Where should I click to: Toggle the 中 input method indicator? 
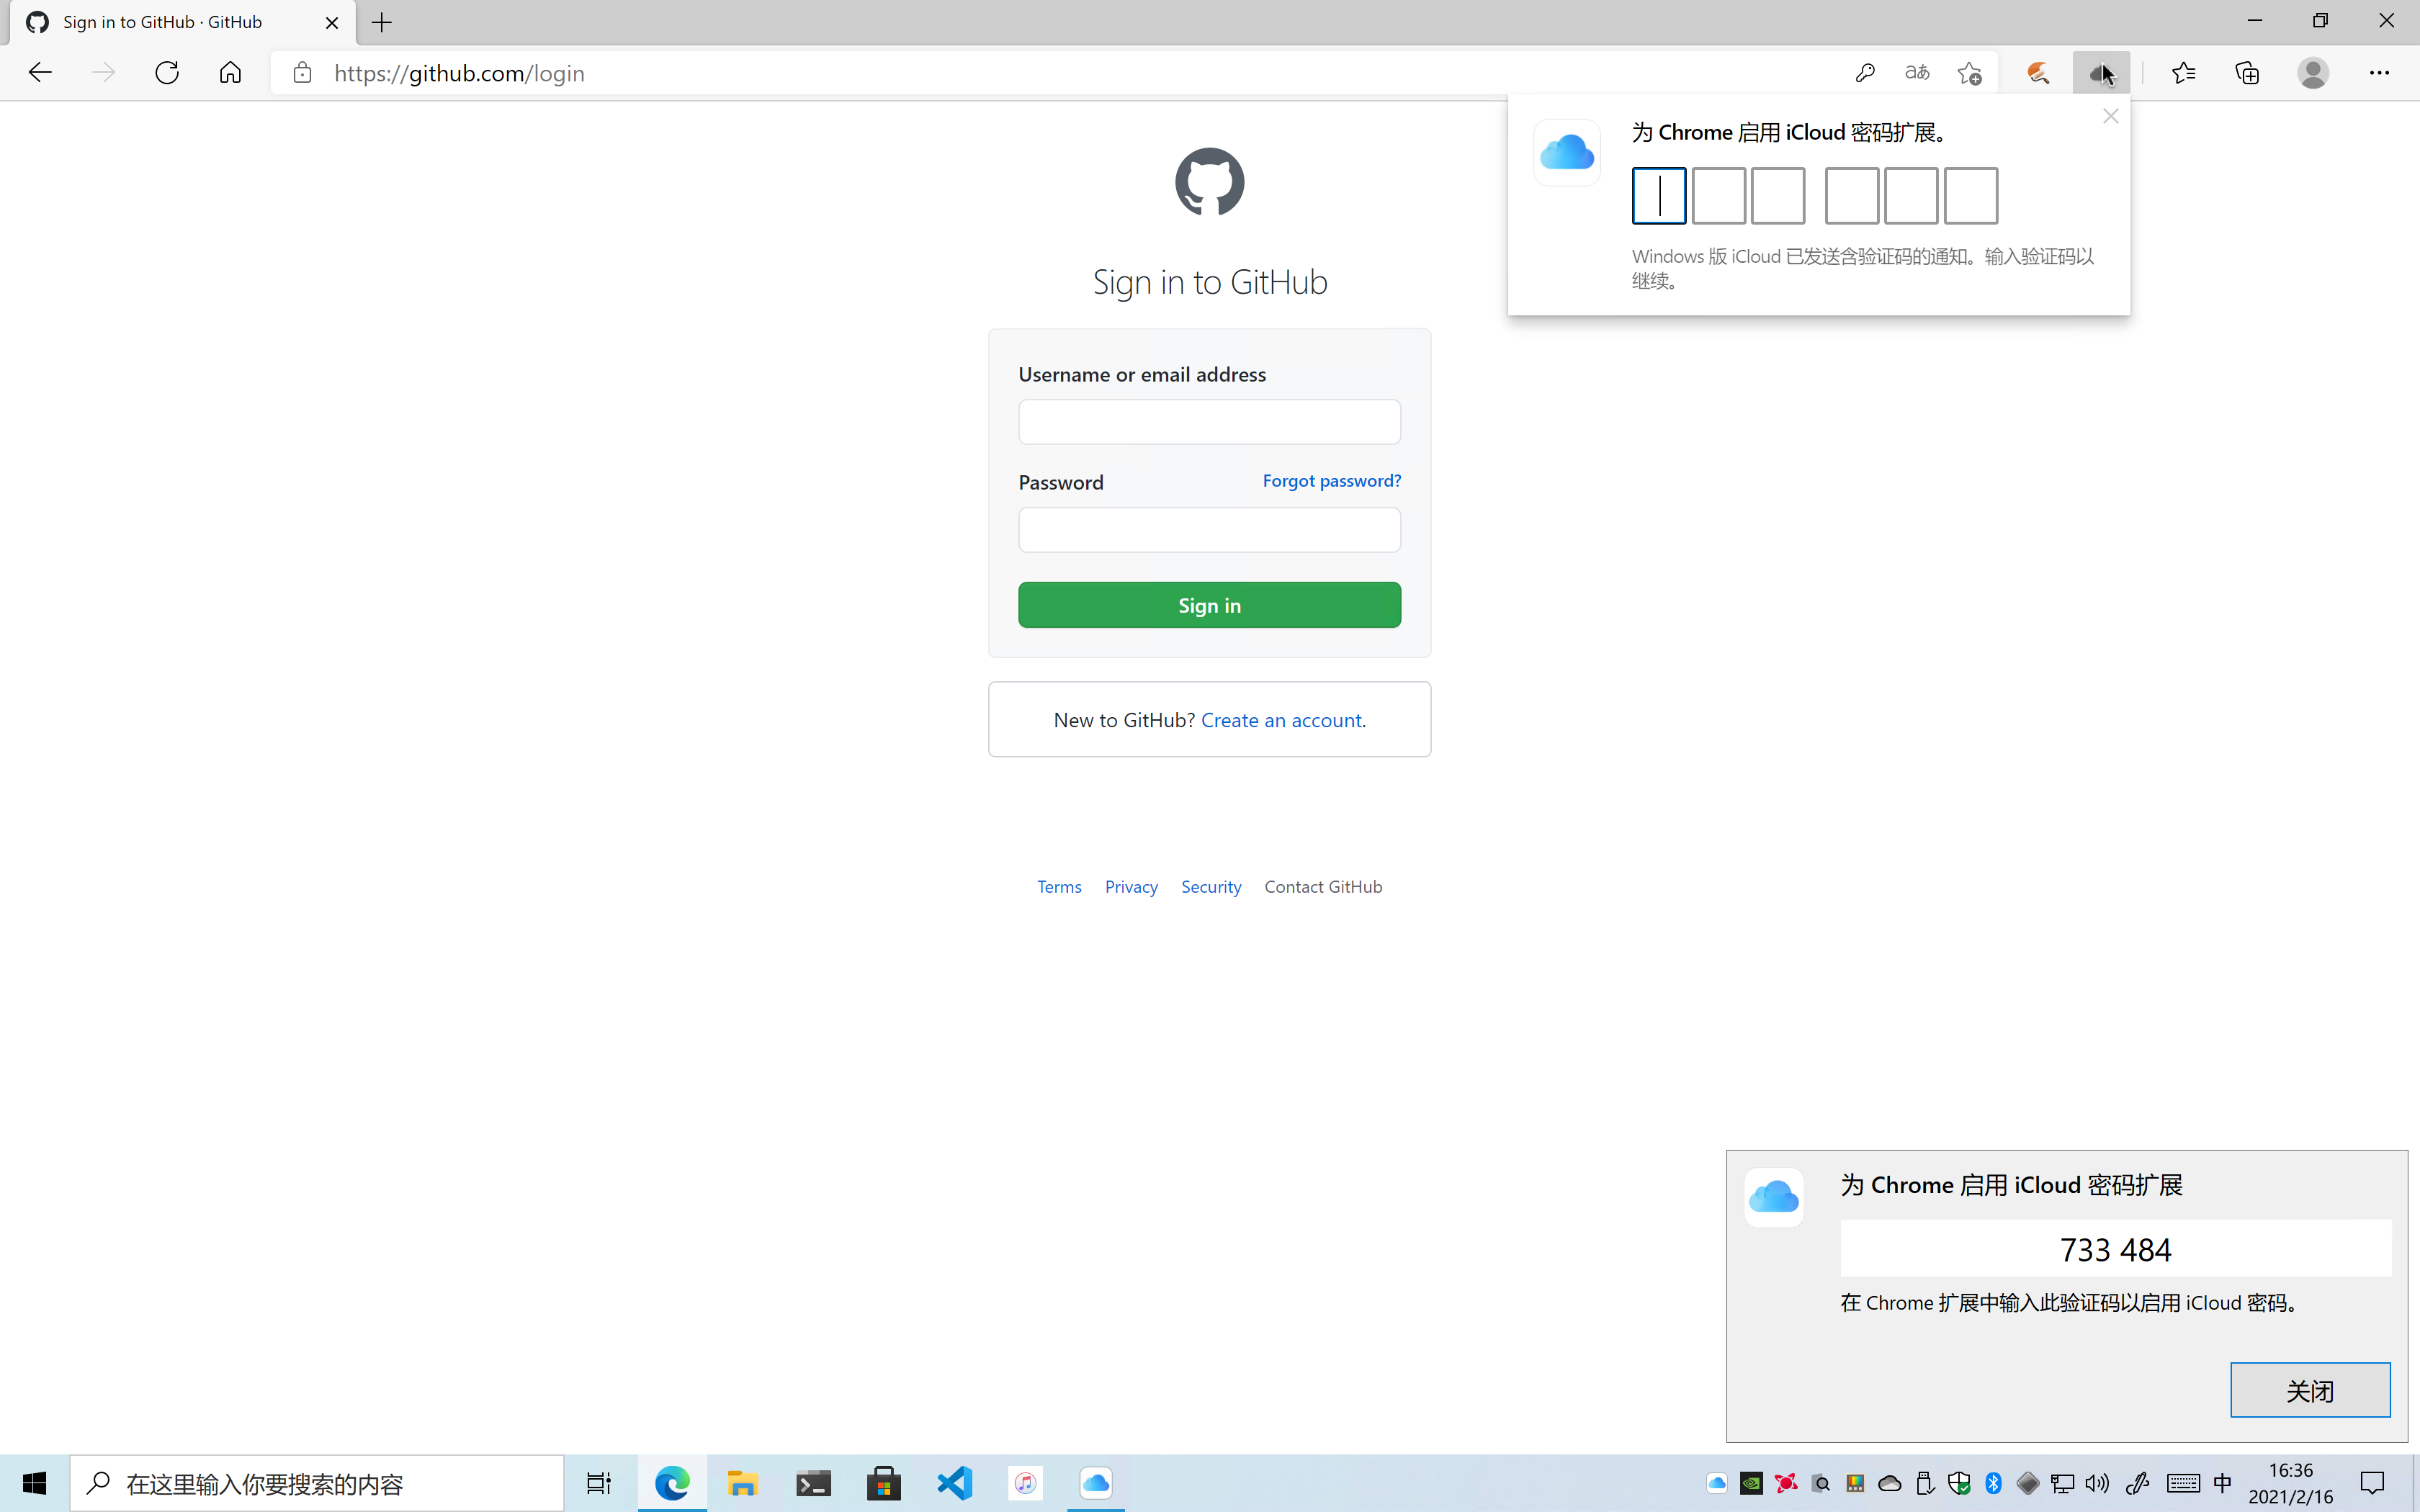[2223, 1484]
